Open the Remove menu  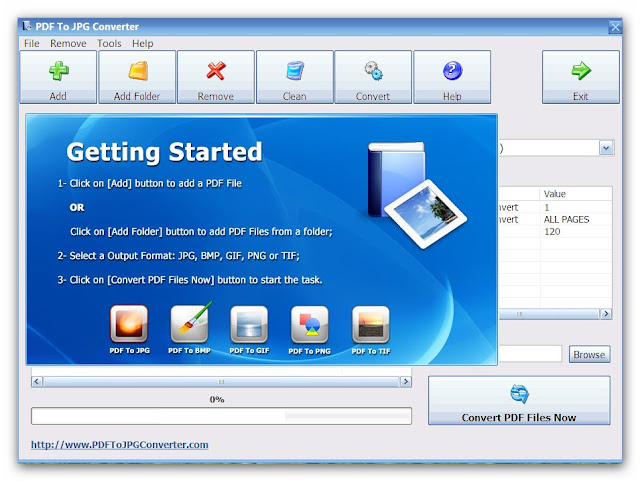[68, 44]
